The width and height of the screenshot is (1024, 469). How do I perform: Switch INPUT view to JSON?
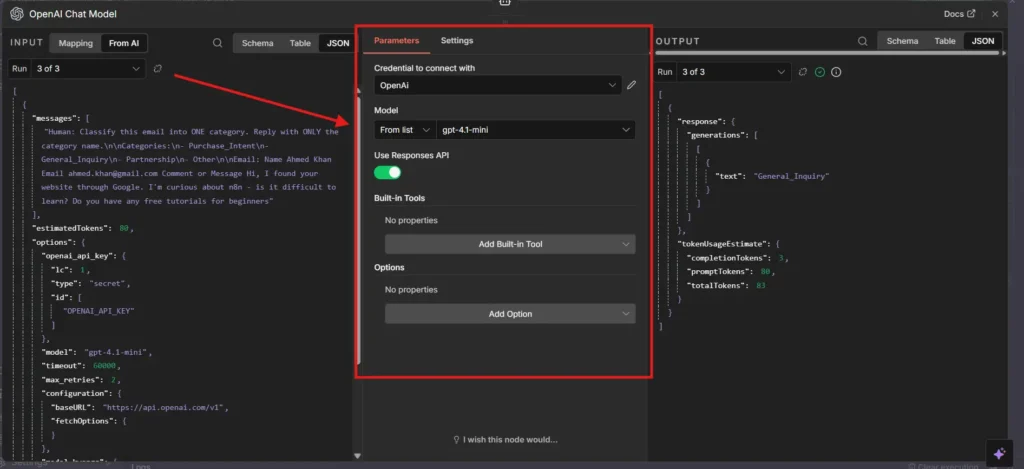point(338,43)
